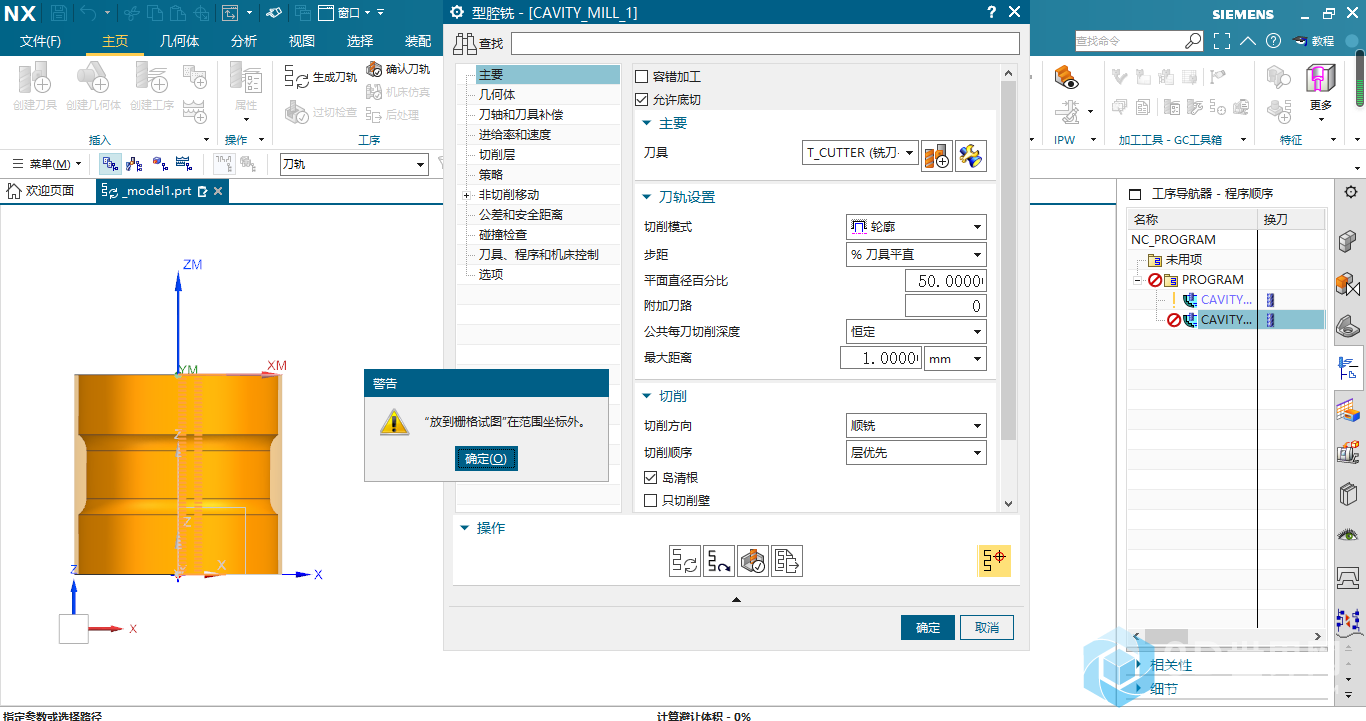The width and height of the screenshot is (1366, 721).
Task: Open the mm units dropdown for 最大距离
Action: tap(955, 358)
